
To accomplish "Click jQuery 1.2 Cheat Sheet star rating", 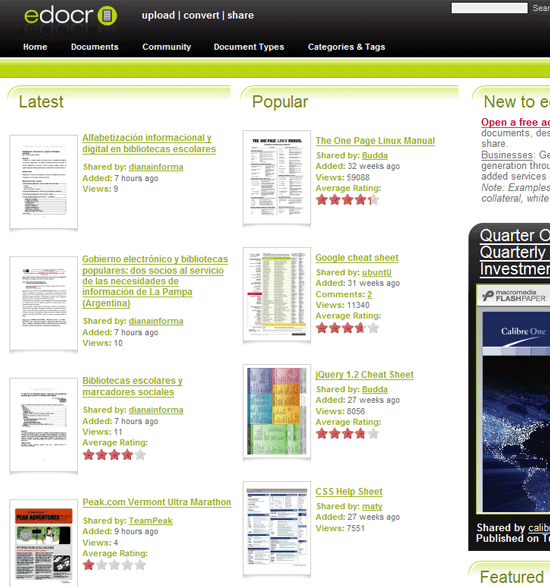I will 347,434.
